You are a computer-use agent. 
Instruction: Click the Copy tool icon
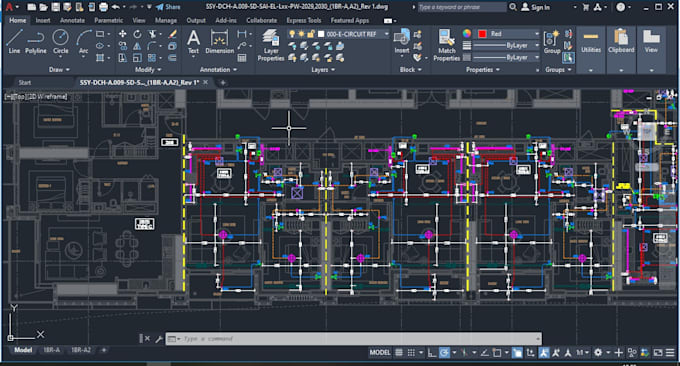(122, 46)
